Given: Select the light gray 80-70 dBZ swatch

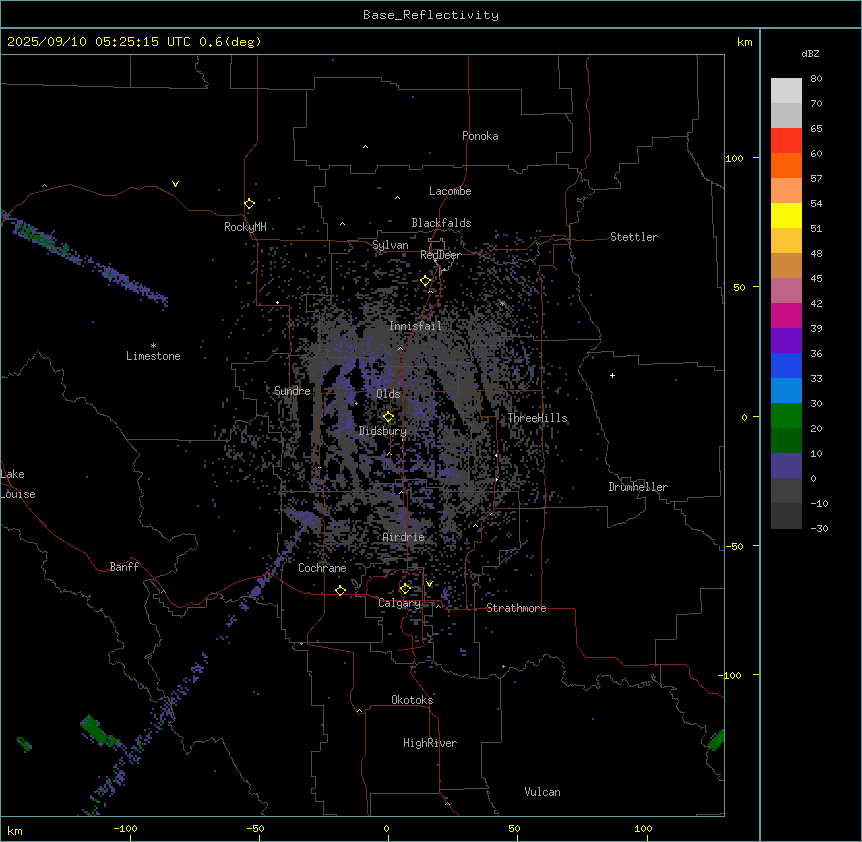Looking at the screenshot, I should click(x=786, y=91).
